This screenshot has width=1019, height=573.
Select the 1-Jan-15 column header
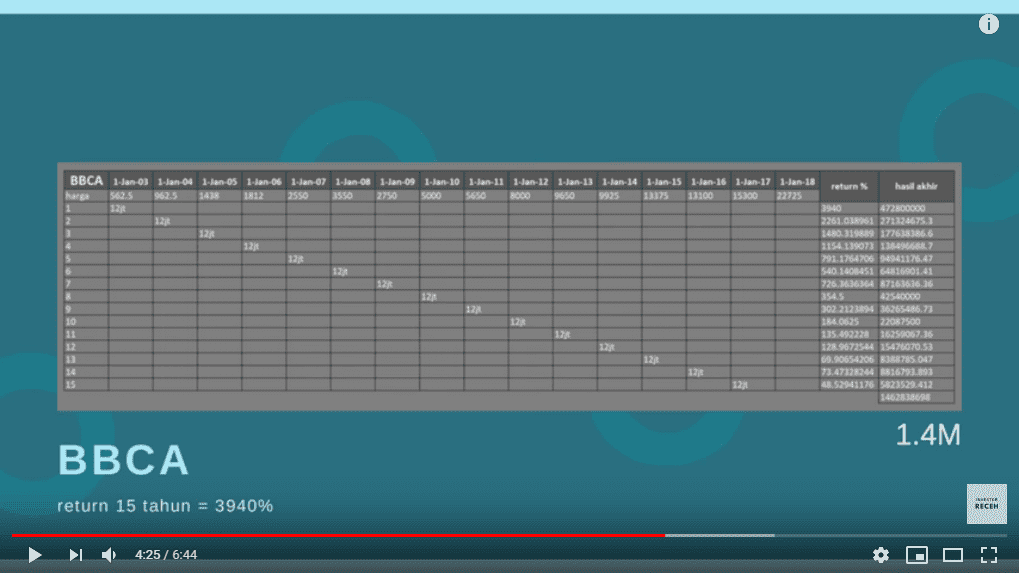[664, 182]
